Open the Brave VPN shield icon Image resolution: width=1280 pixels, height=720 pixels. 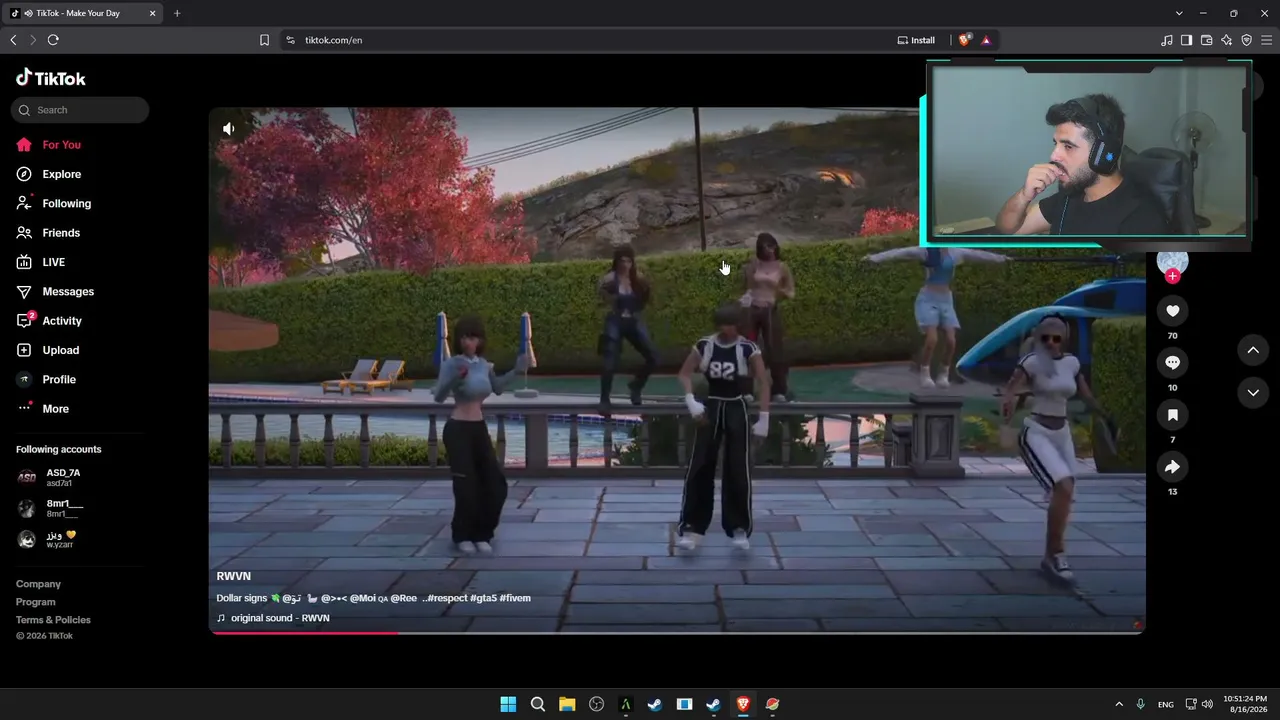coord(1246,40)
